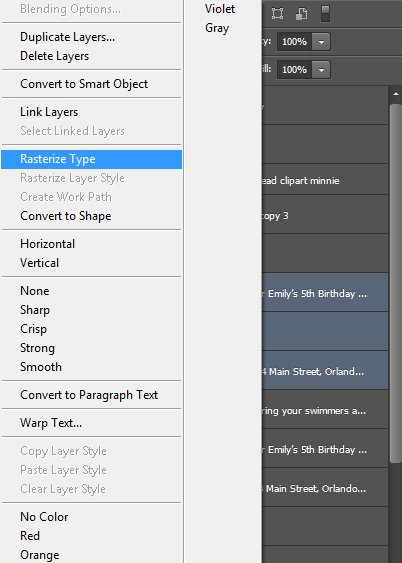The image size is (402, 563).
Task: Choose Convert to Paragraph Text
Action: [x=89, y=395]
